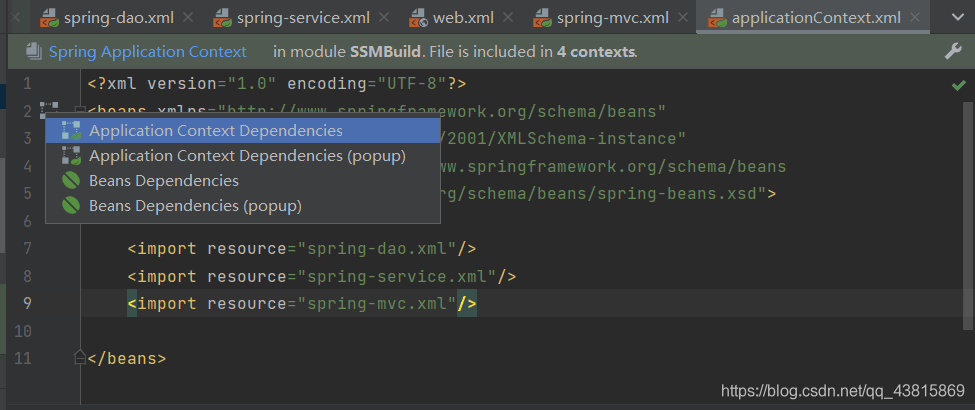Open Spring facet settings wrench icon
This screenshot has height=410, width=975.
[953, 52]
